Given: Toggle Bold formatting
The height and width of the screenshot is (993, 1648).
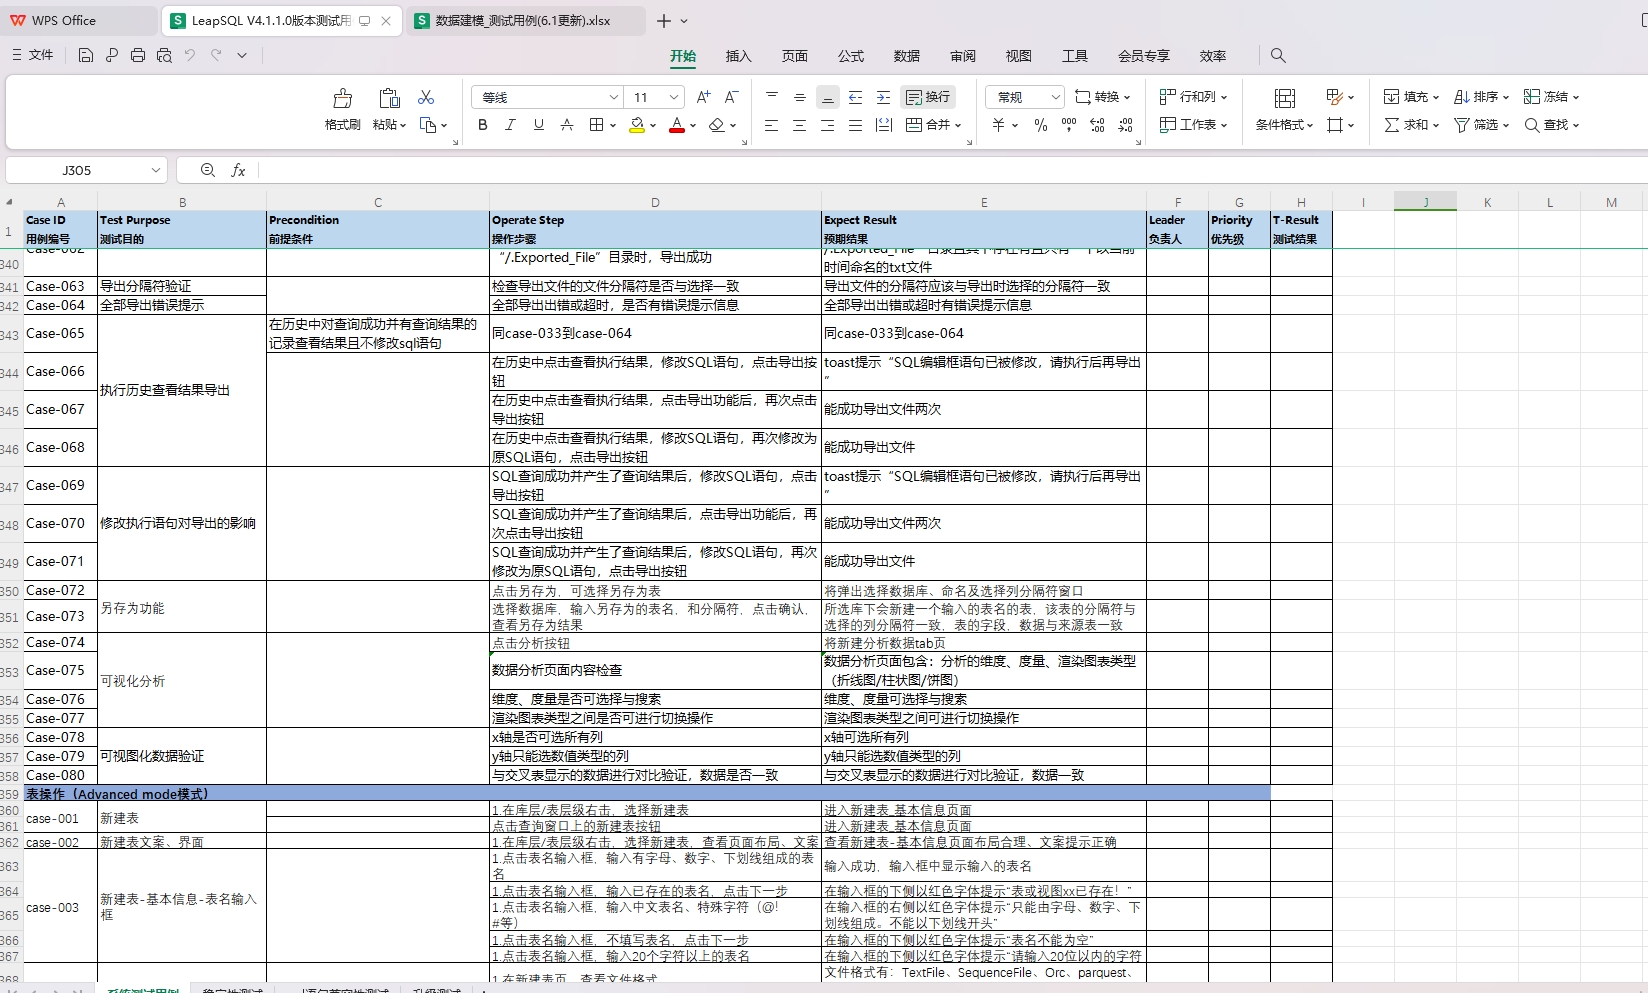Looking at the screenshot, I should (483, 125).
